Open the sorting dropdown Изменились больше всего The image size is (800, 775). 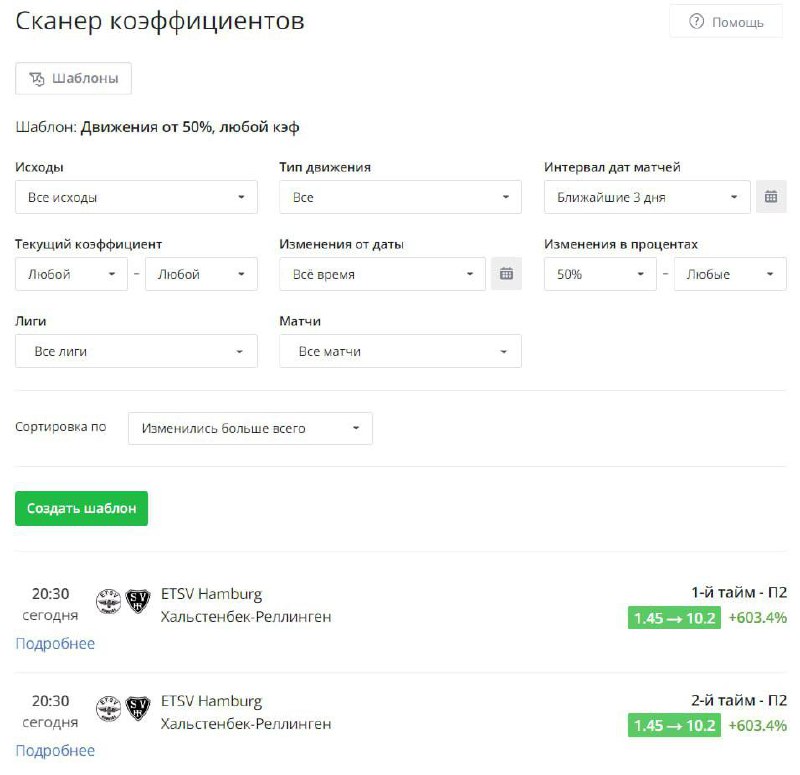coord(250,428)
